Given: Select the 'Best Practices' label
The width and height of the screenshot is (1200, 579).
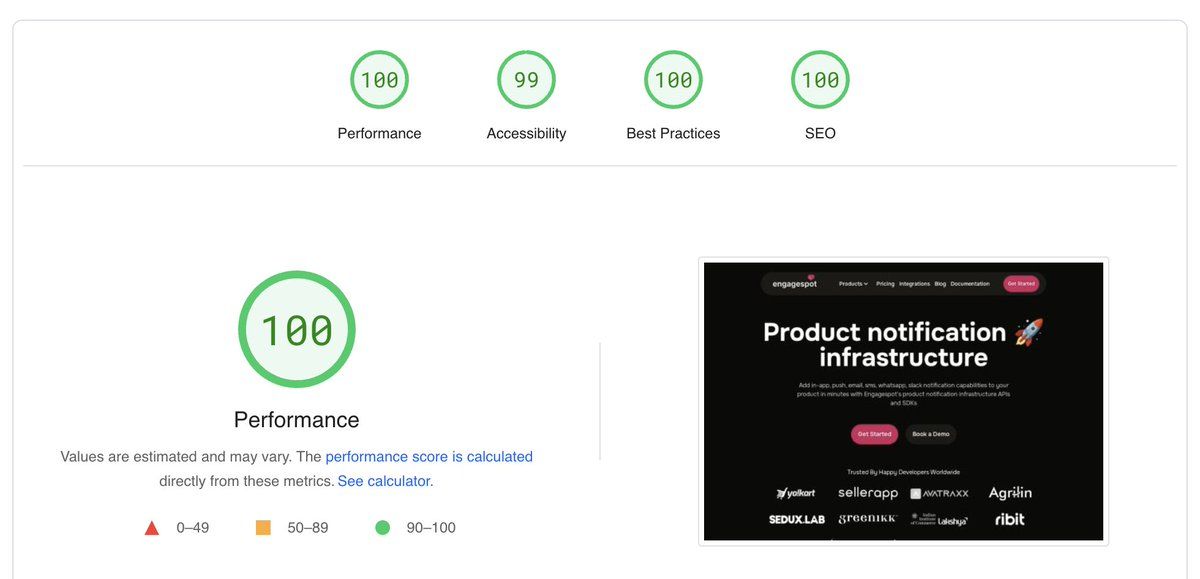Looking at the screenshot, I should pyautogui.click(x=673, y=133).
